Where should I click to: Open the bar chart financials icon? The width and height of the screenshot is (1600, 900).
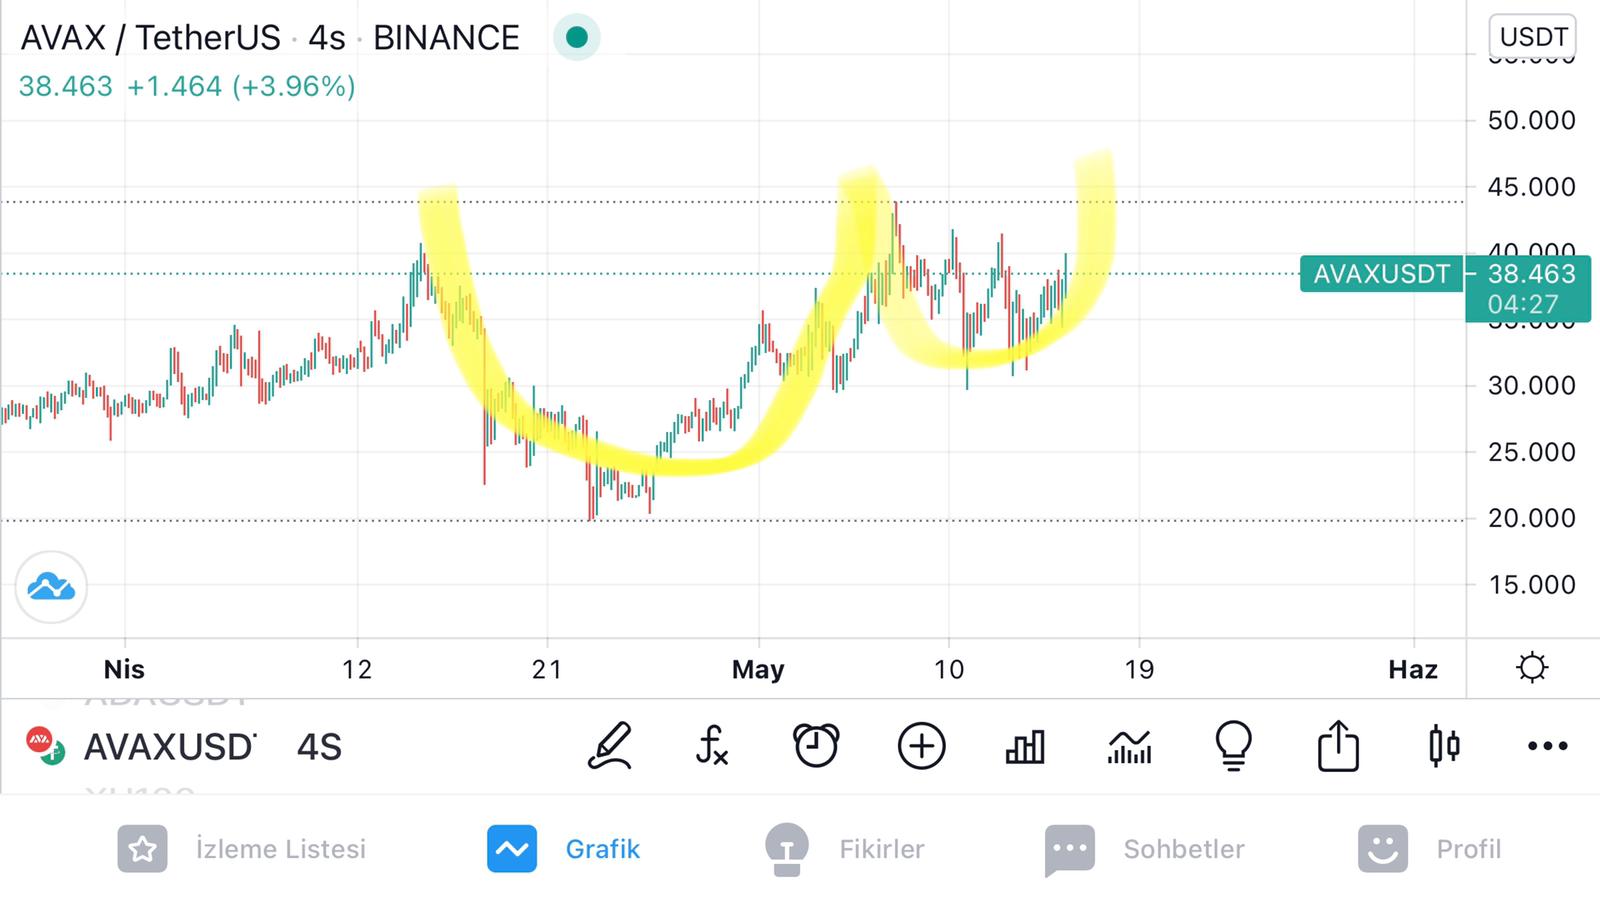point(1025,746)
